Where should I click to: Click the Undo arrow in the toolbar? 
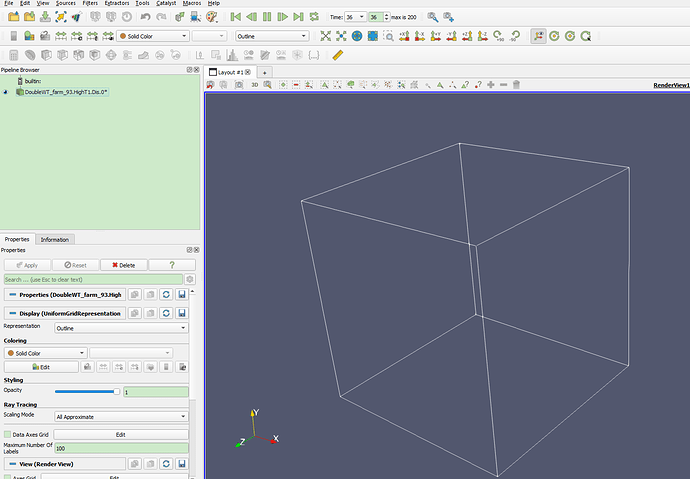click(x=146, y=17)
